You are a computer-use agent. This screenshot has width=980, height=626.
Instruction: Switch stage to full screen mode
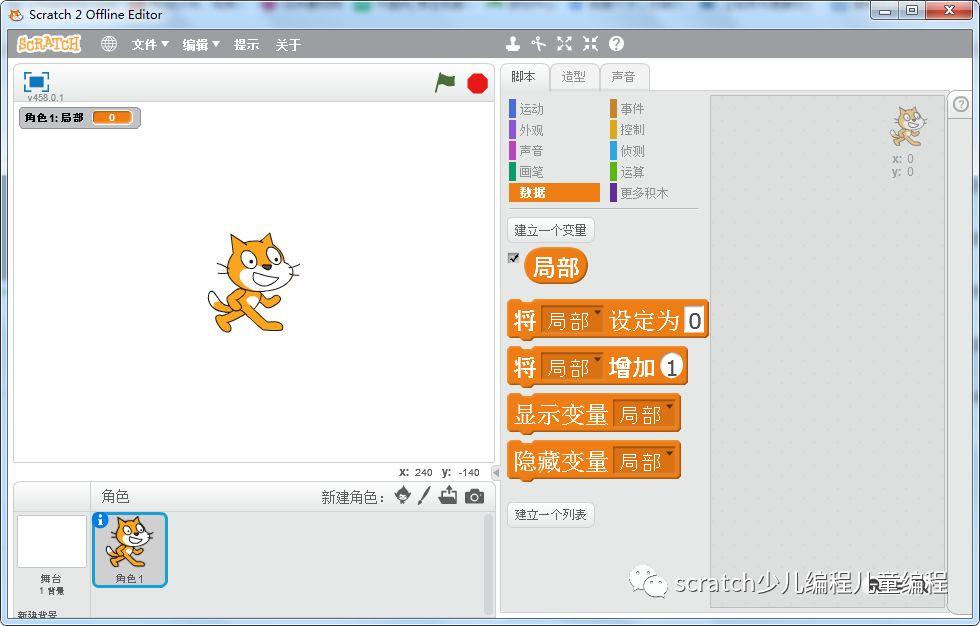(36, 81)
